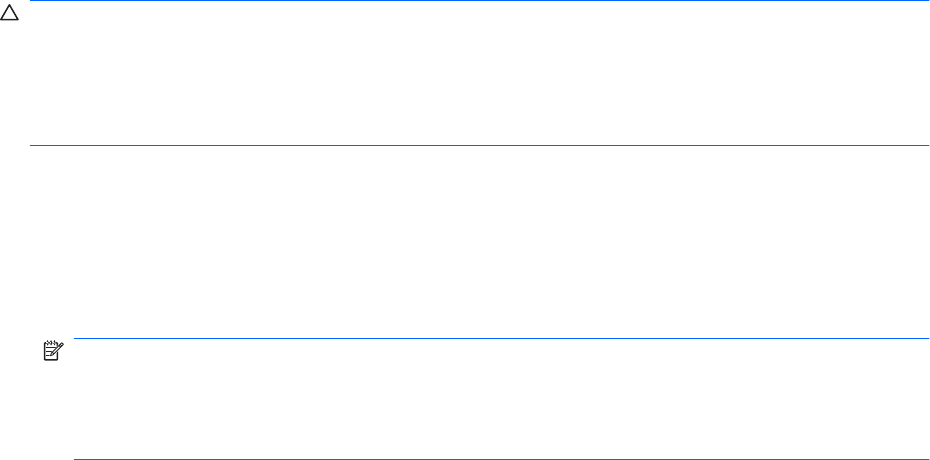930x460 pixels.
Task: Click the middle of the note top line
Action: 502,338
